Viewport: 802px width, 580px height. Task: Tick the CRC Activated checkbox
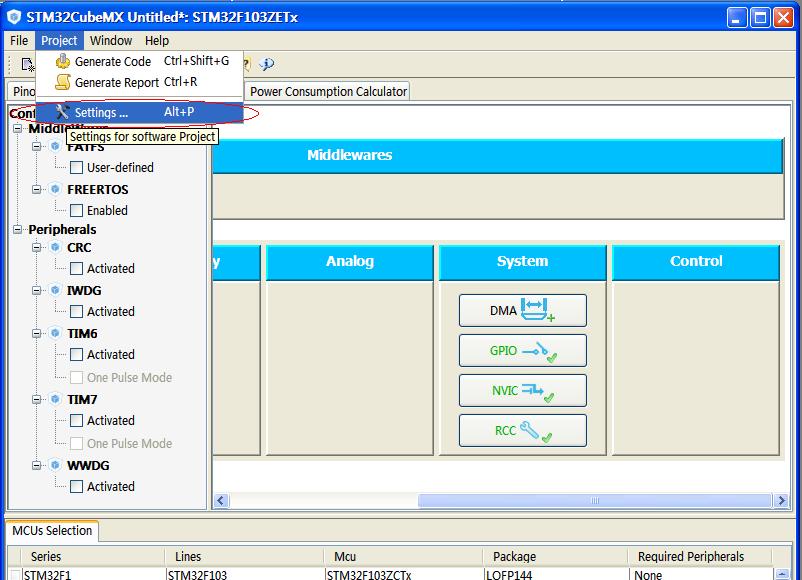[76, 269]
